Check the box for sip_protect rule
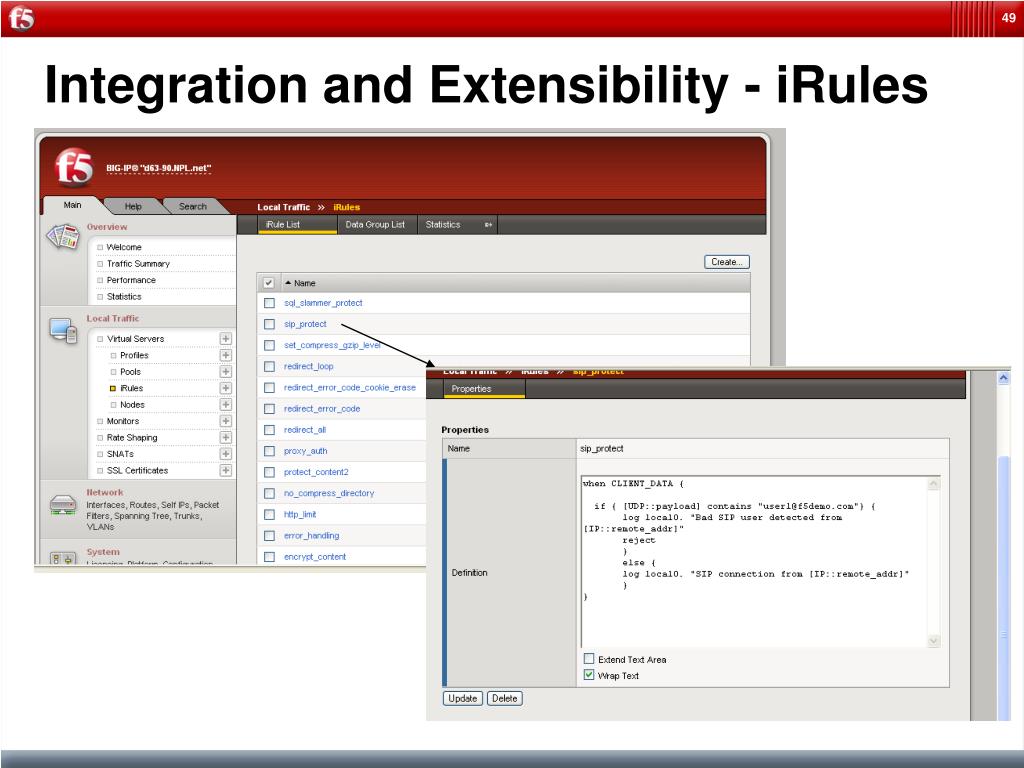This screenshot has width=1024, height=768. point(269,324)
